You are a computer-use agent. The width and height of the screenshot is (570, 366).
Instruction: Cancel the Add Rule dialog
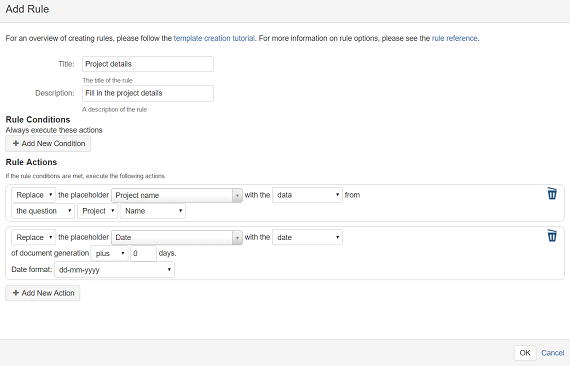[x=552, y=353]
